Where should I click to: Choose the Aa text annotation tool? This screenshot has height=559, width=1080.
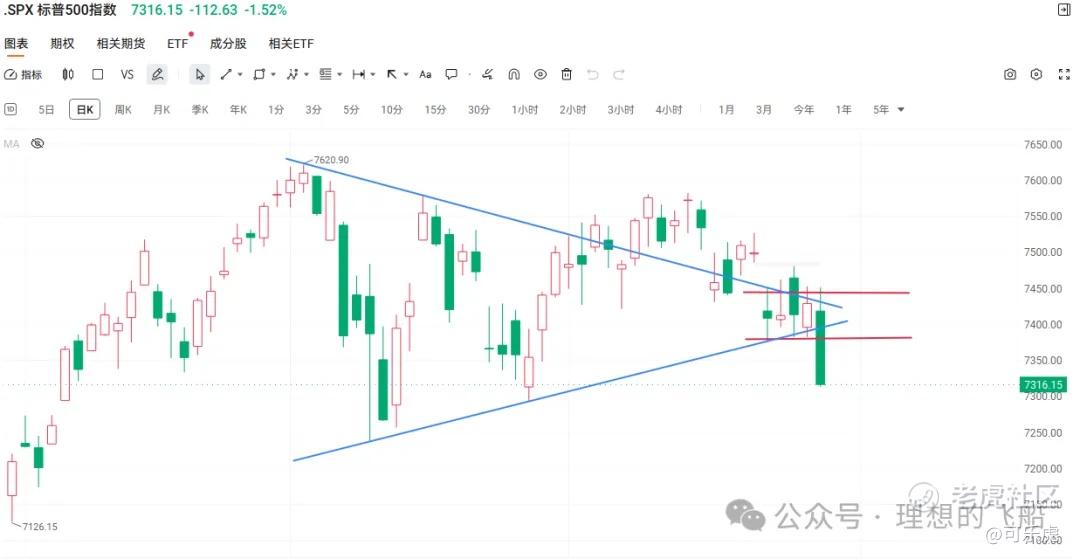[425, 74]
